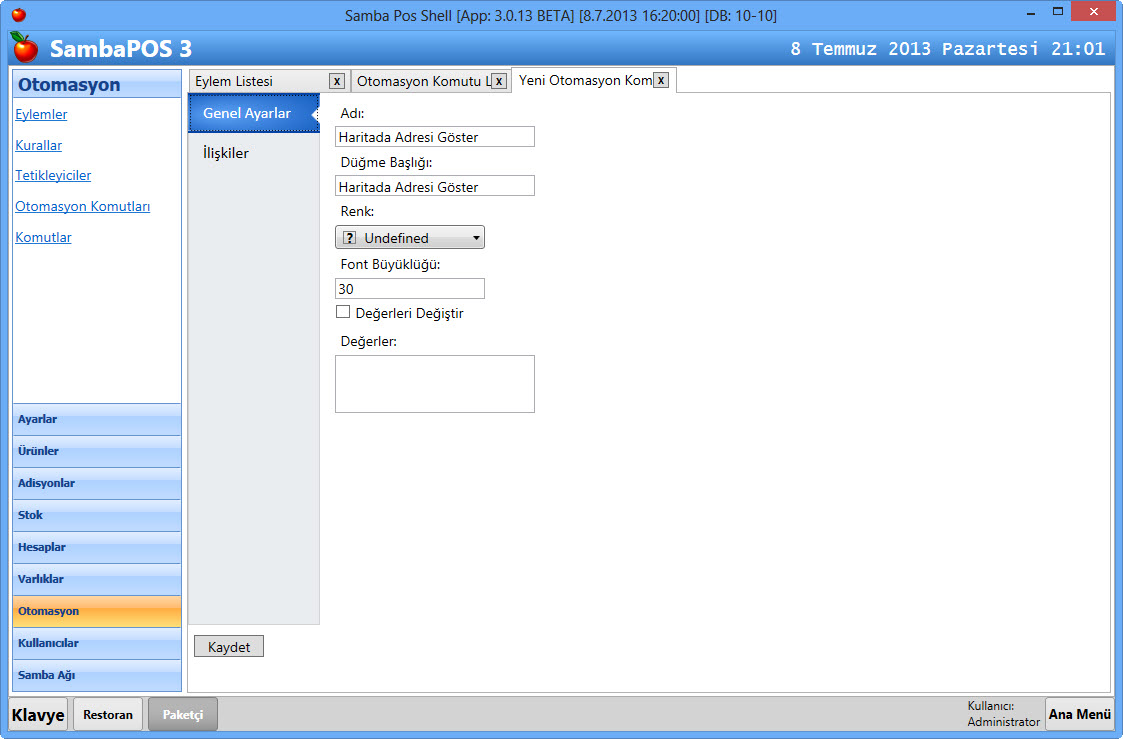Screen dimensions: 1123x739
Task: Switch to the Eylem Listesi tab
Action: click(x=234, y=81)
